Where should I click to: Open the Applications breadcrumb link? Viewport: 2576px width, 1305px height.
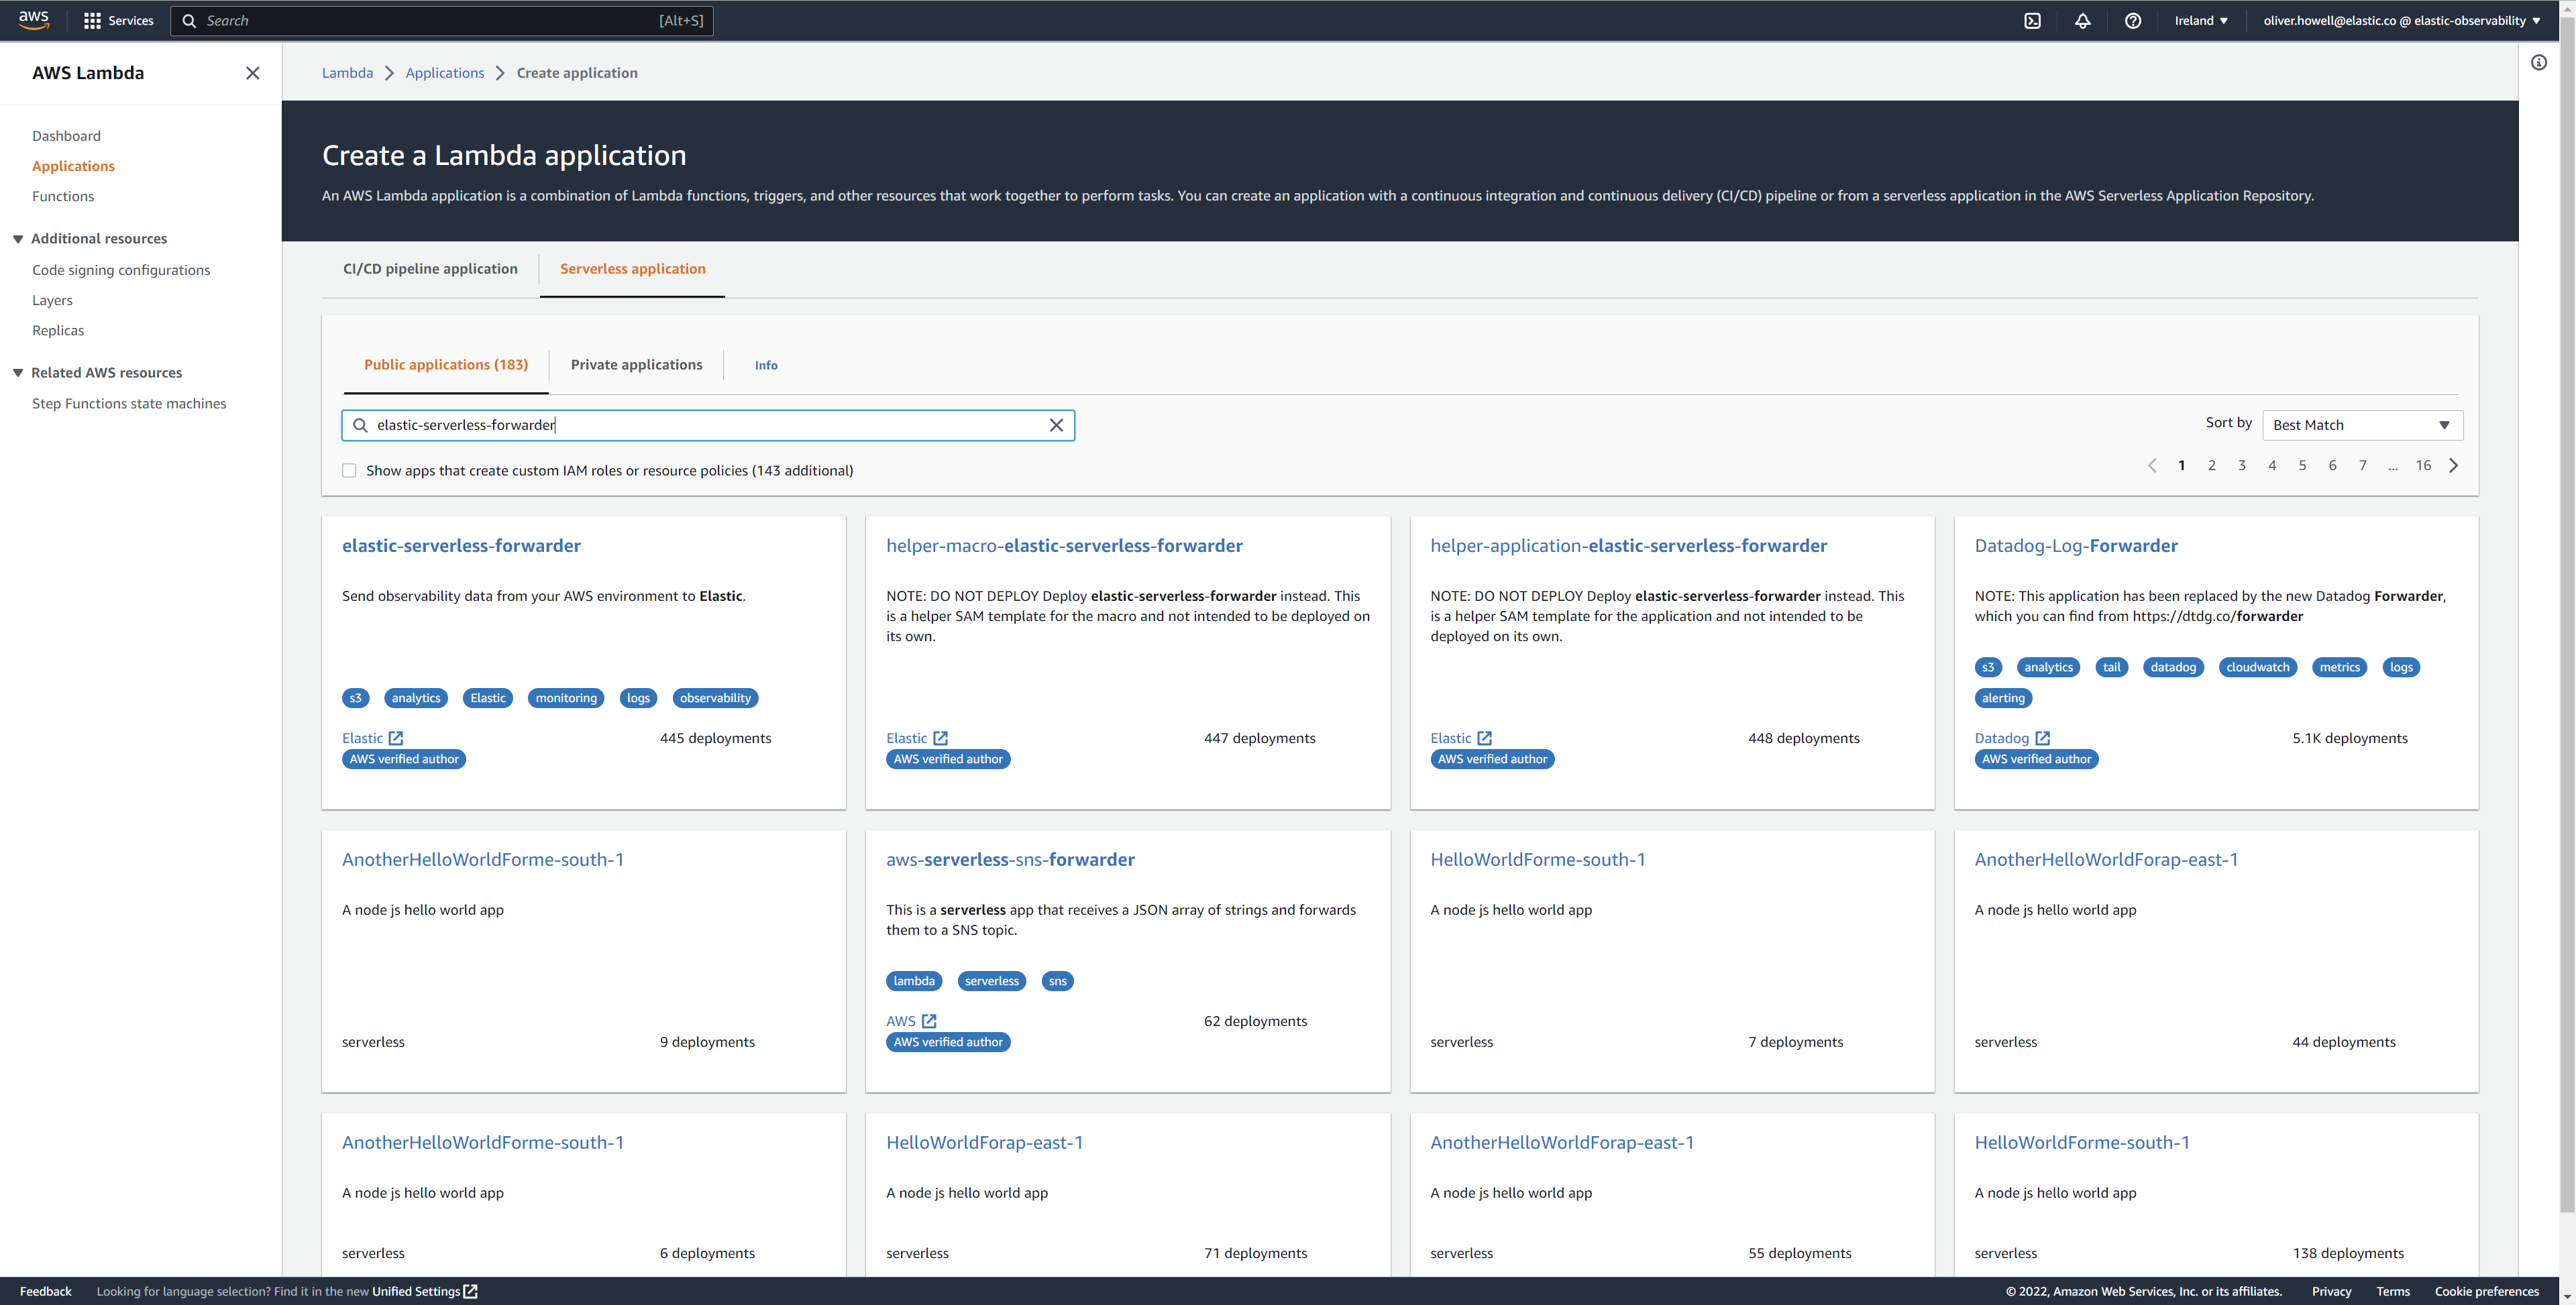(x=444, y=72)
